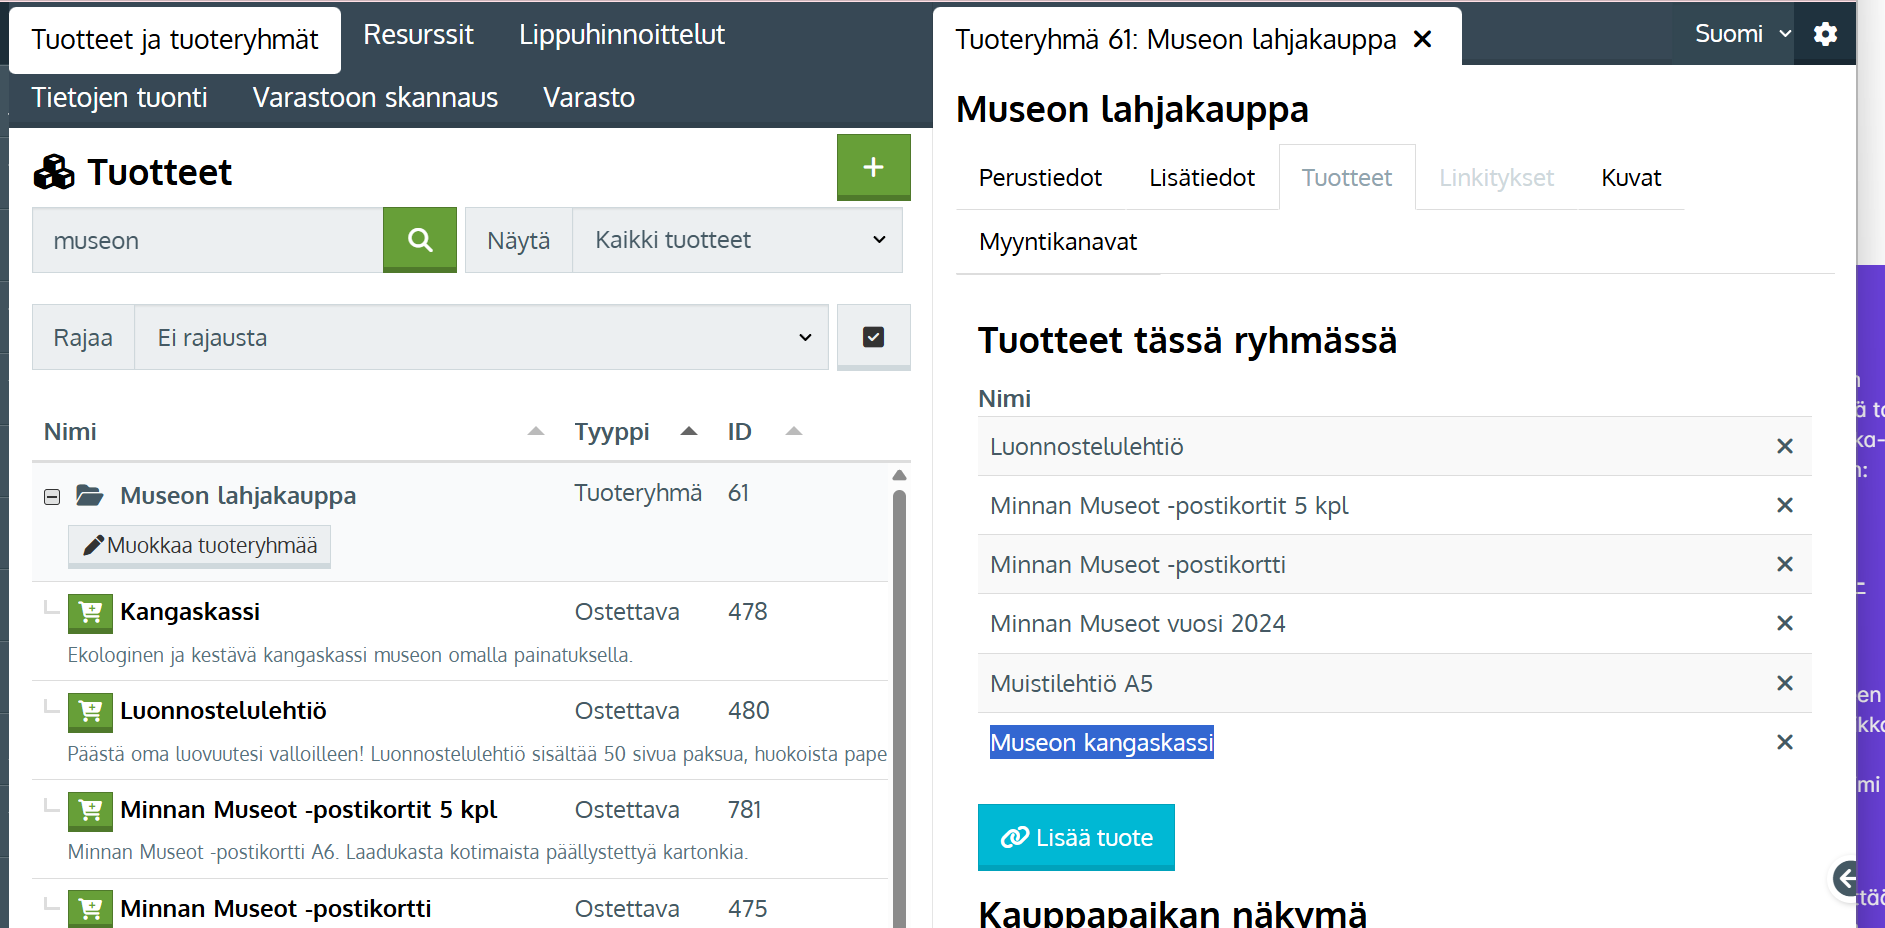The height and width of the screenshot is (928, 1885).
Task: Click the back arrow circle on the right edge
Action: point(1846,879)
